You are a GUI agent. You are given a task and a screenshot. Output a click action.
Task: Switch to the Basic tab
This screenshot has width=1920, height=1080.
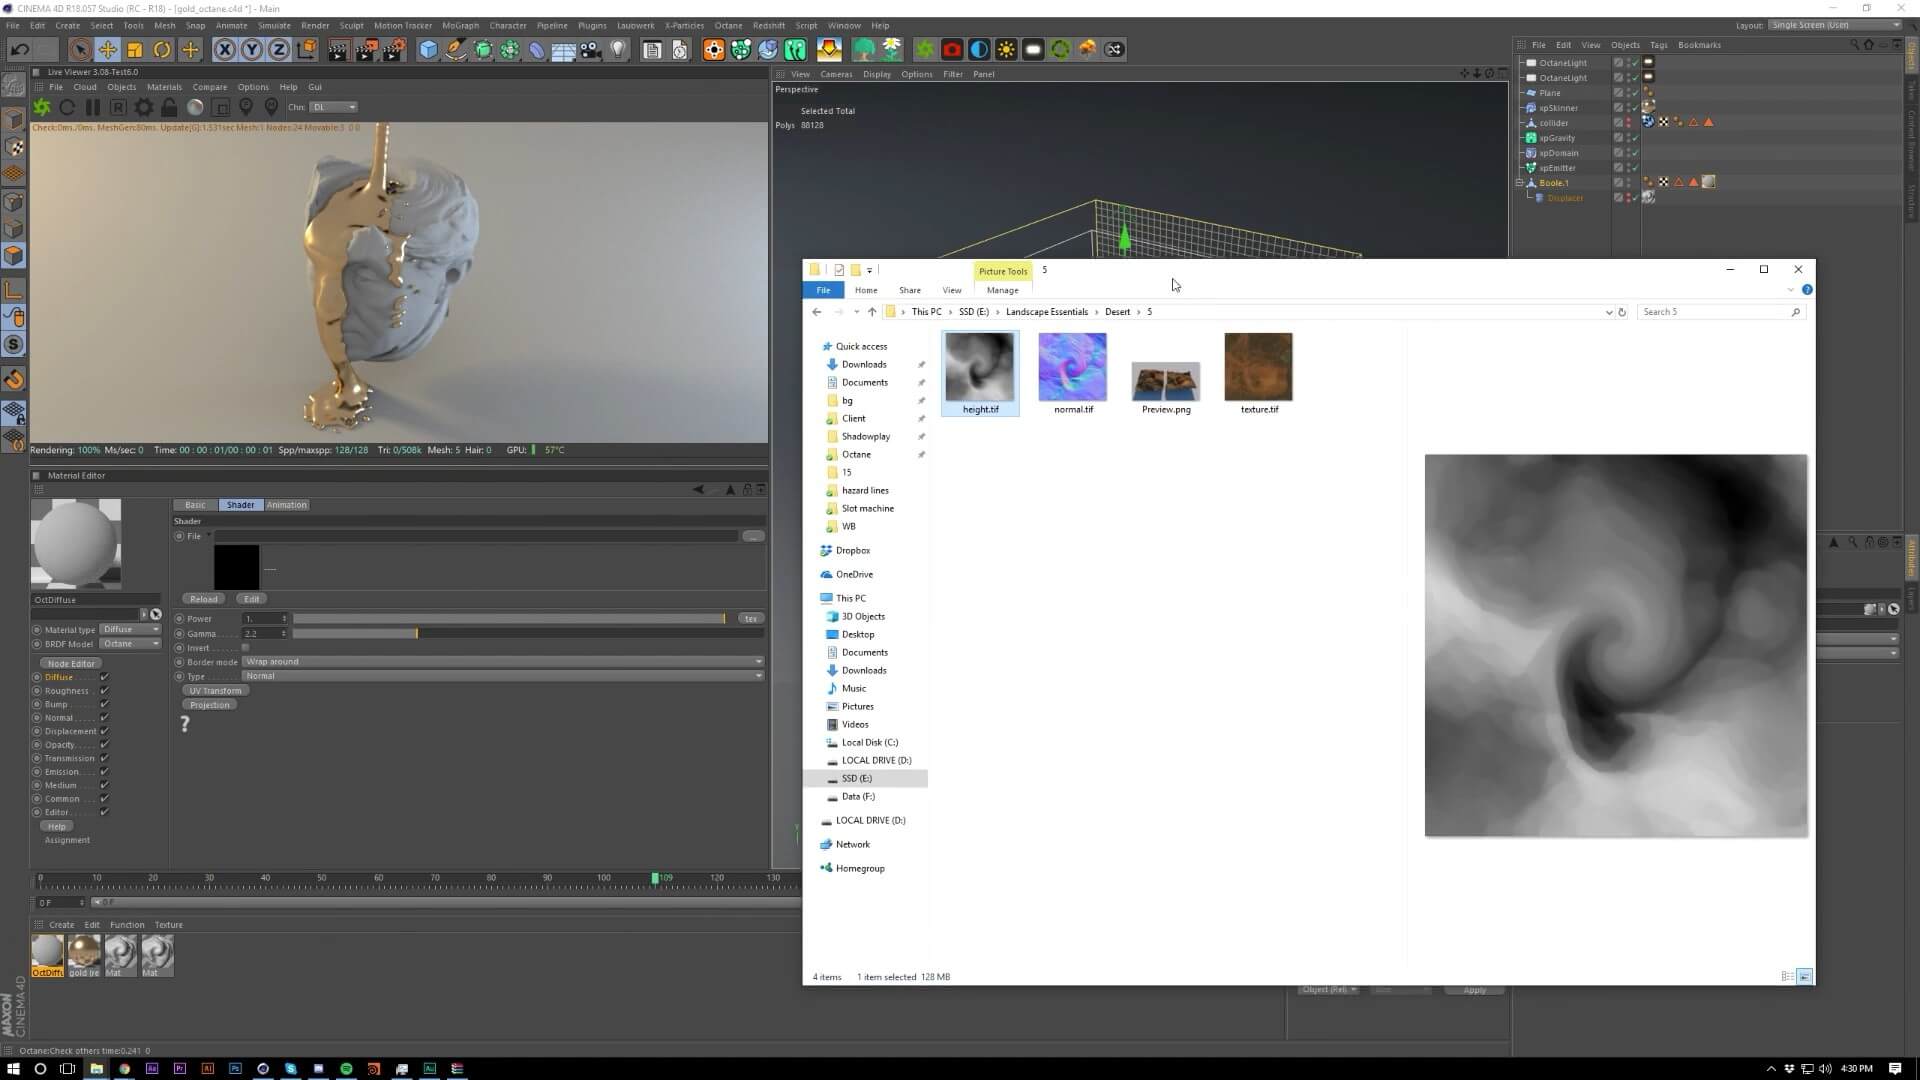click(x=195, y=505)
